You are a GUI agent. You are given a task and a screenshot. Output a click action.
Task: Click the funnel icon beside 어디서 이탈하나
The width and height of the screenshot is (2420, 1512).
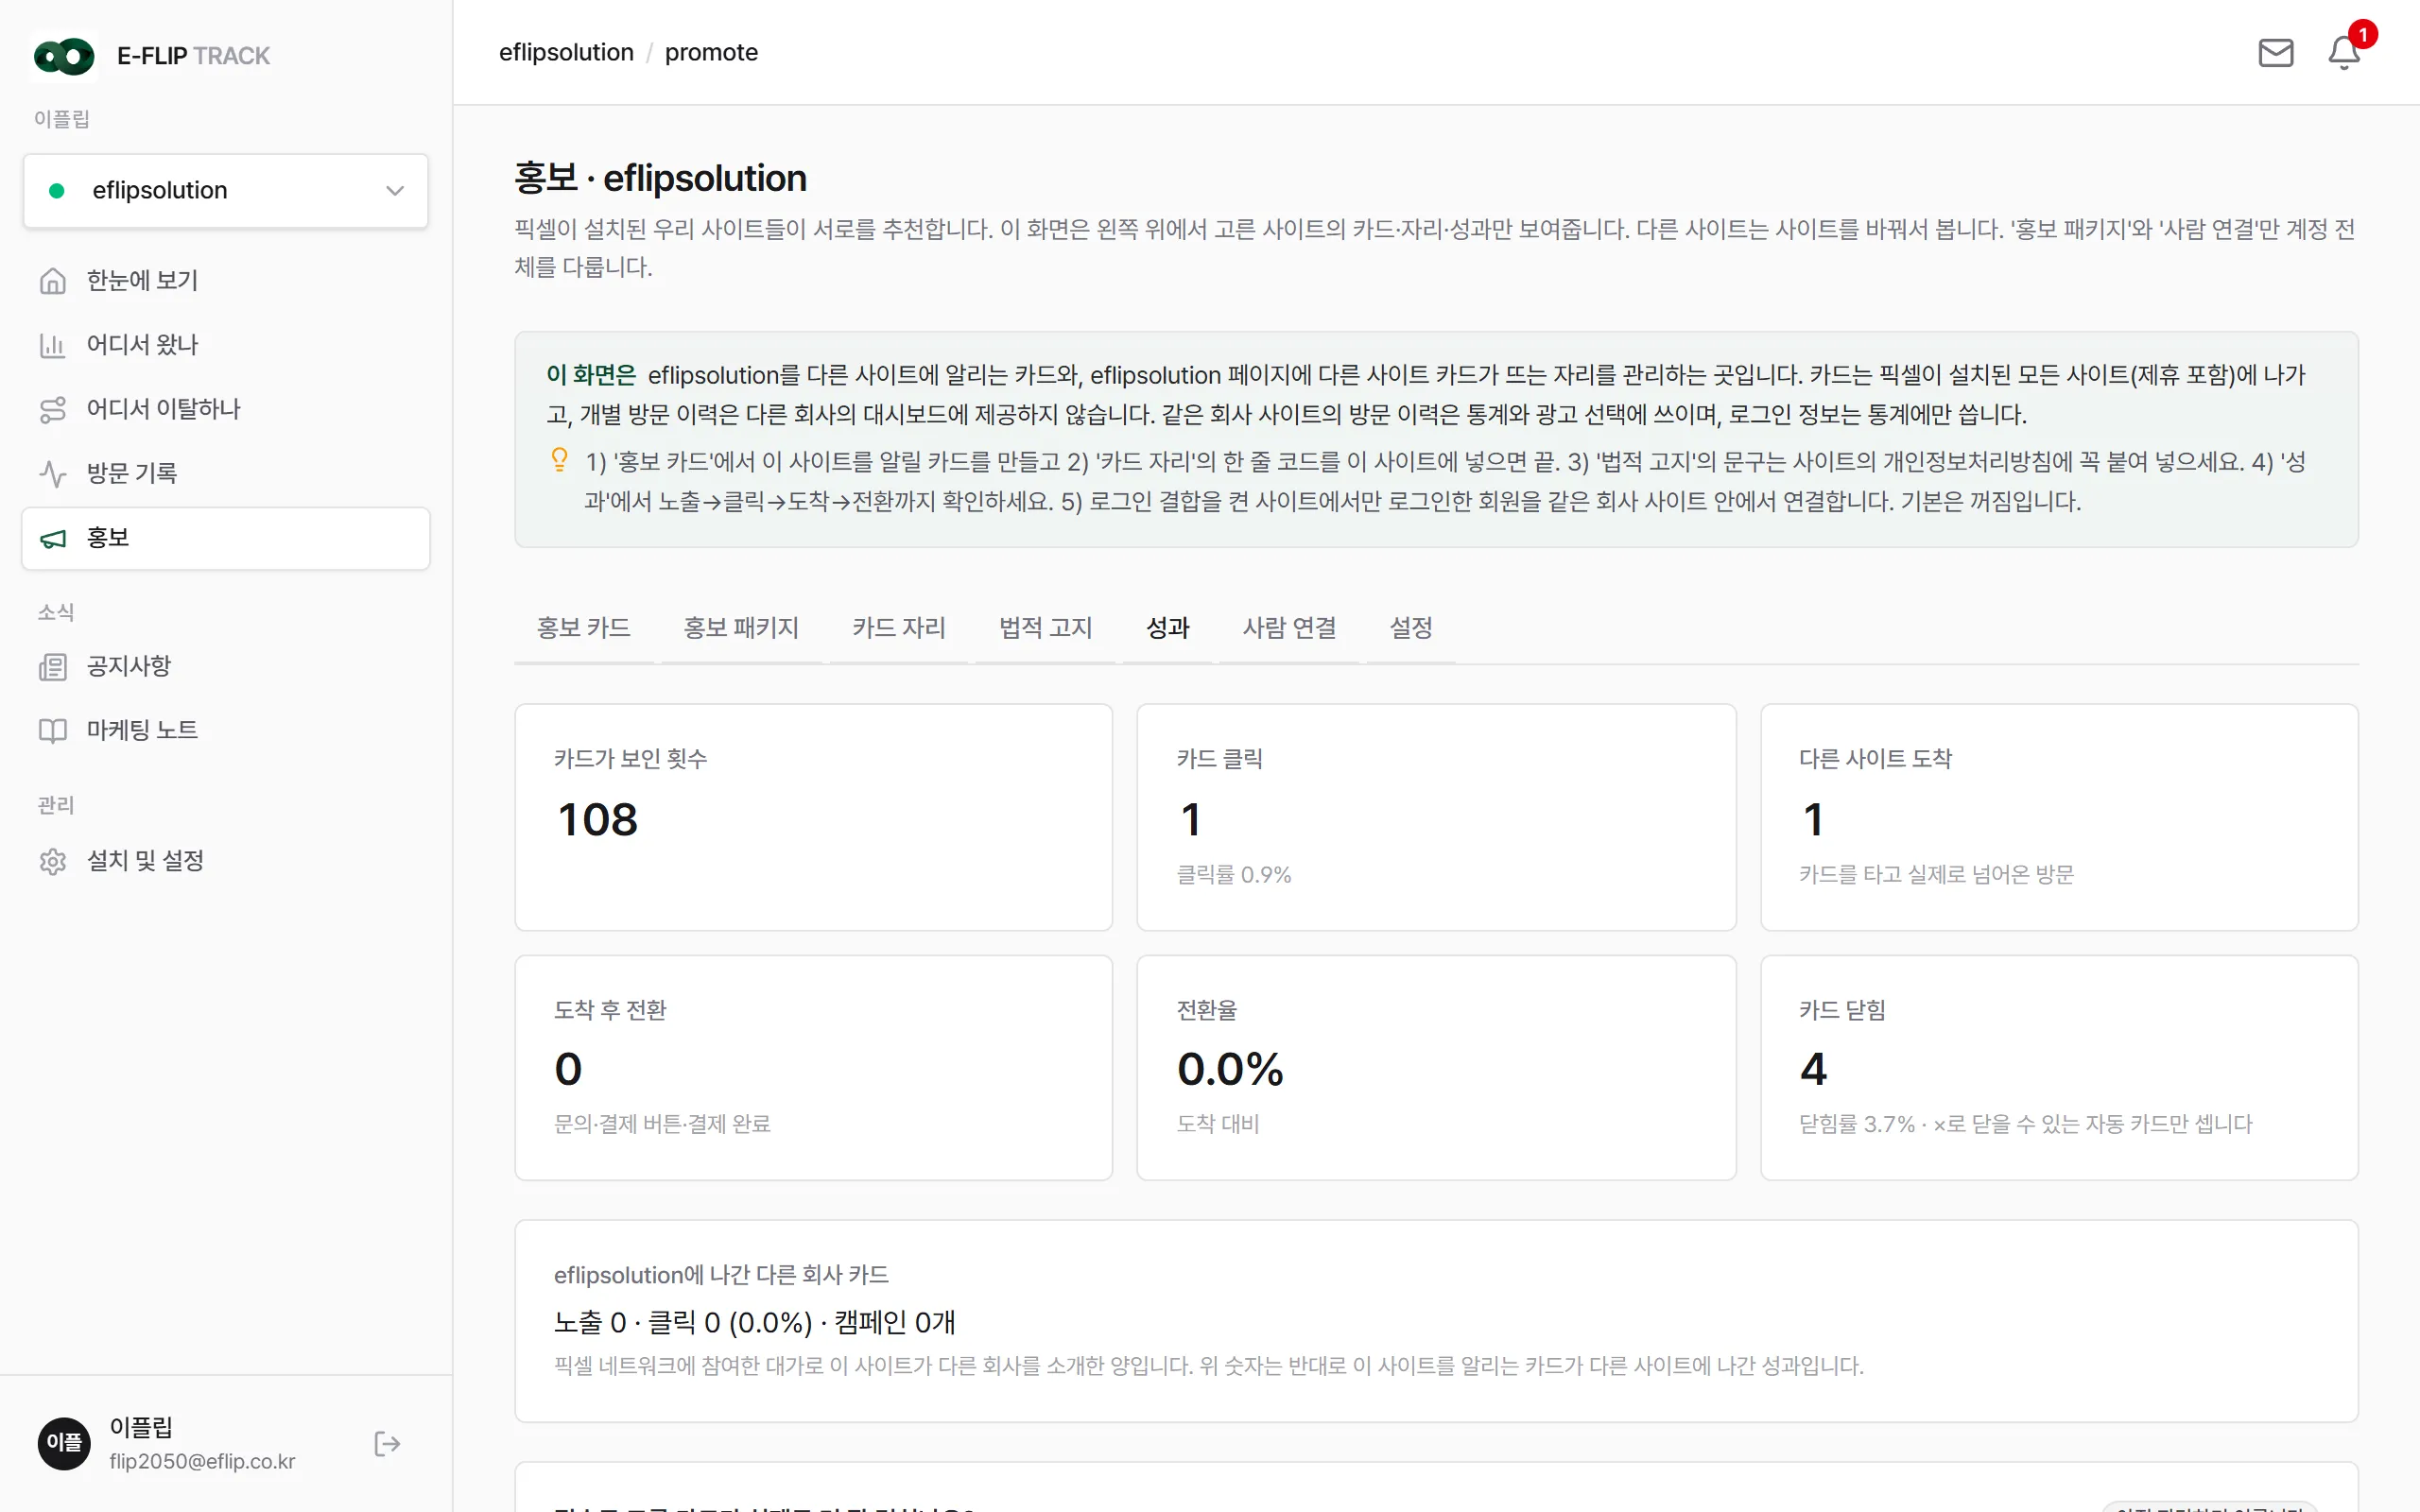coord(53,409)
